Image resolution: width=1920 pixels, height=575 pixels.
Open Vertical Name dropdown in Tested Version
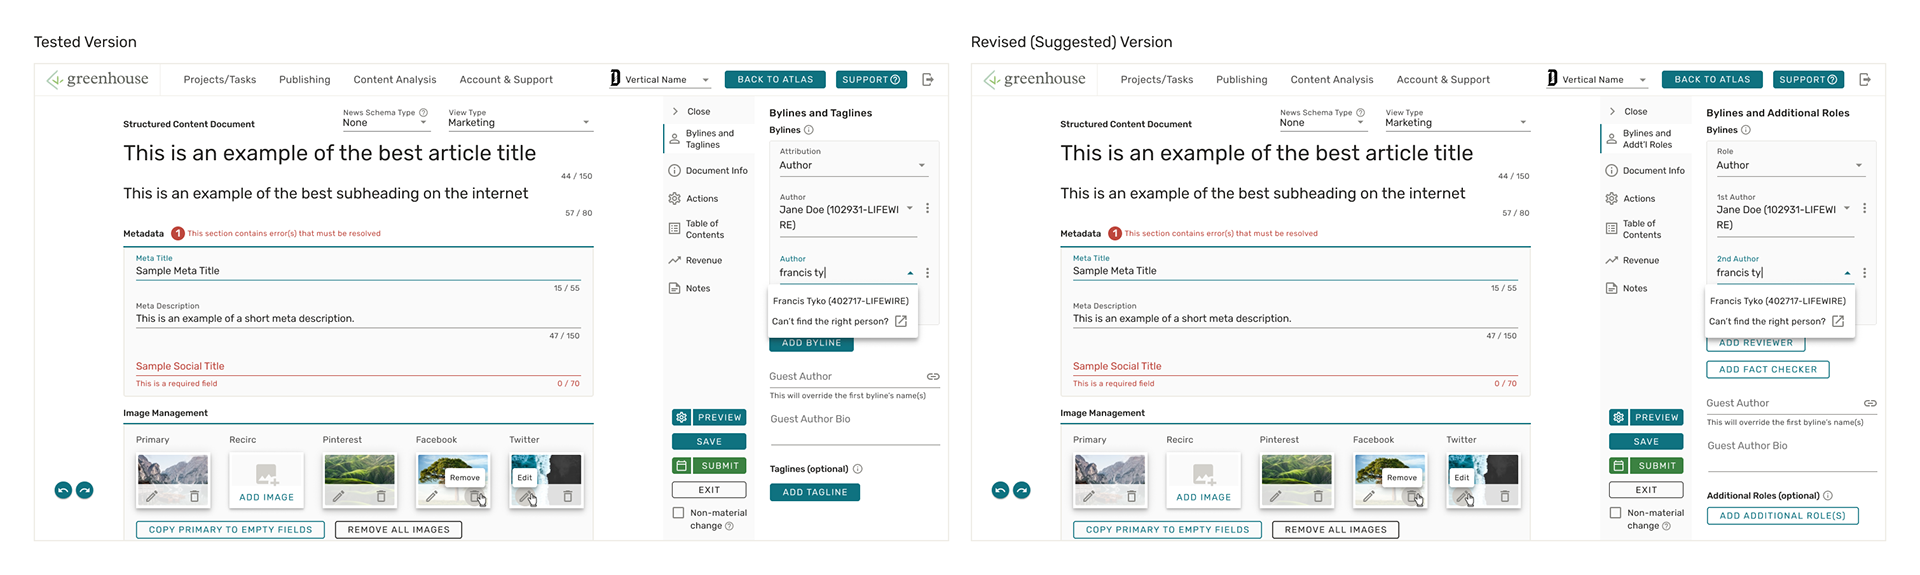661,79
